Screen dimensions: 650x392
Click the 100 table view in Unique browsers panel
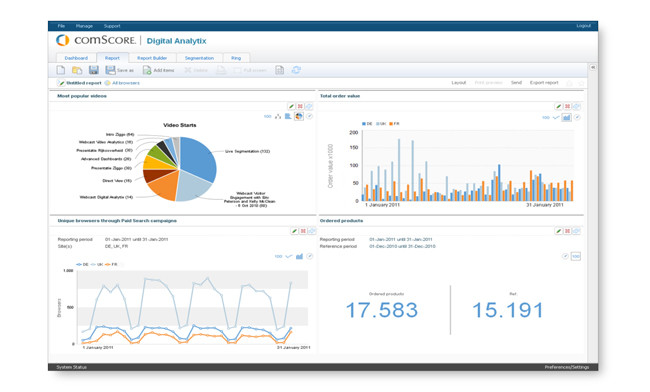(x=278, y=256)
